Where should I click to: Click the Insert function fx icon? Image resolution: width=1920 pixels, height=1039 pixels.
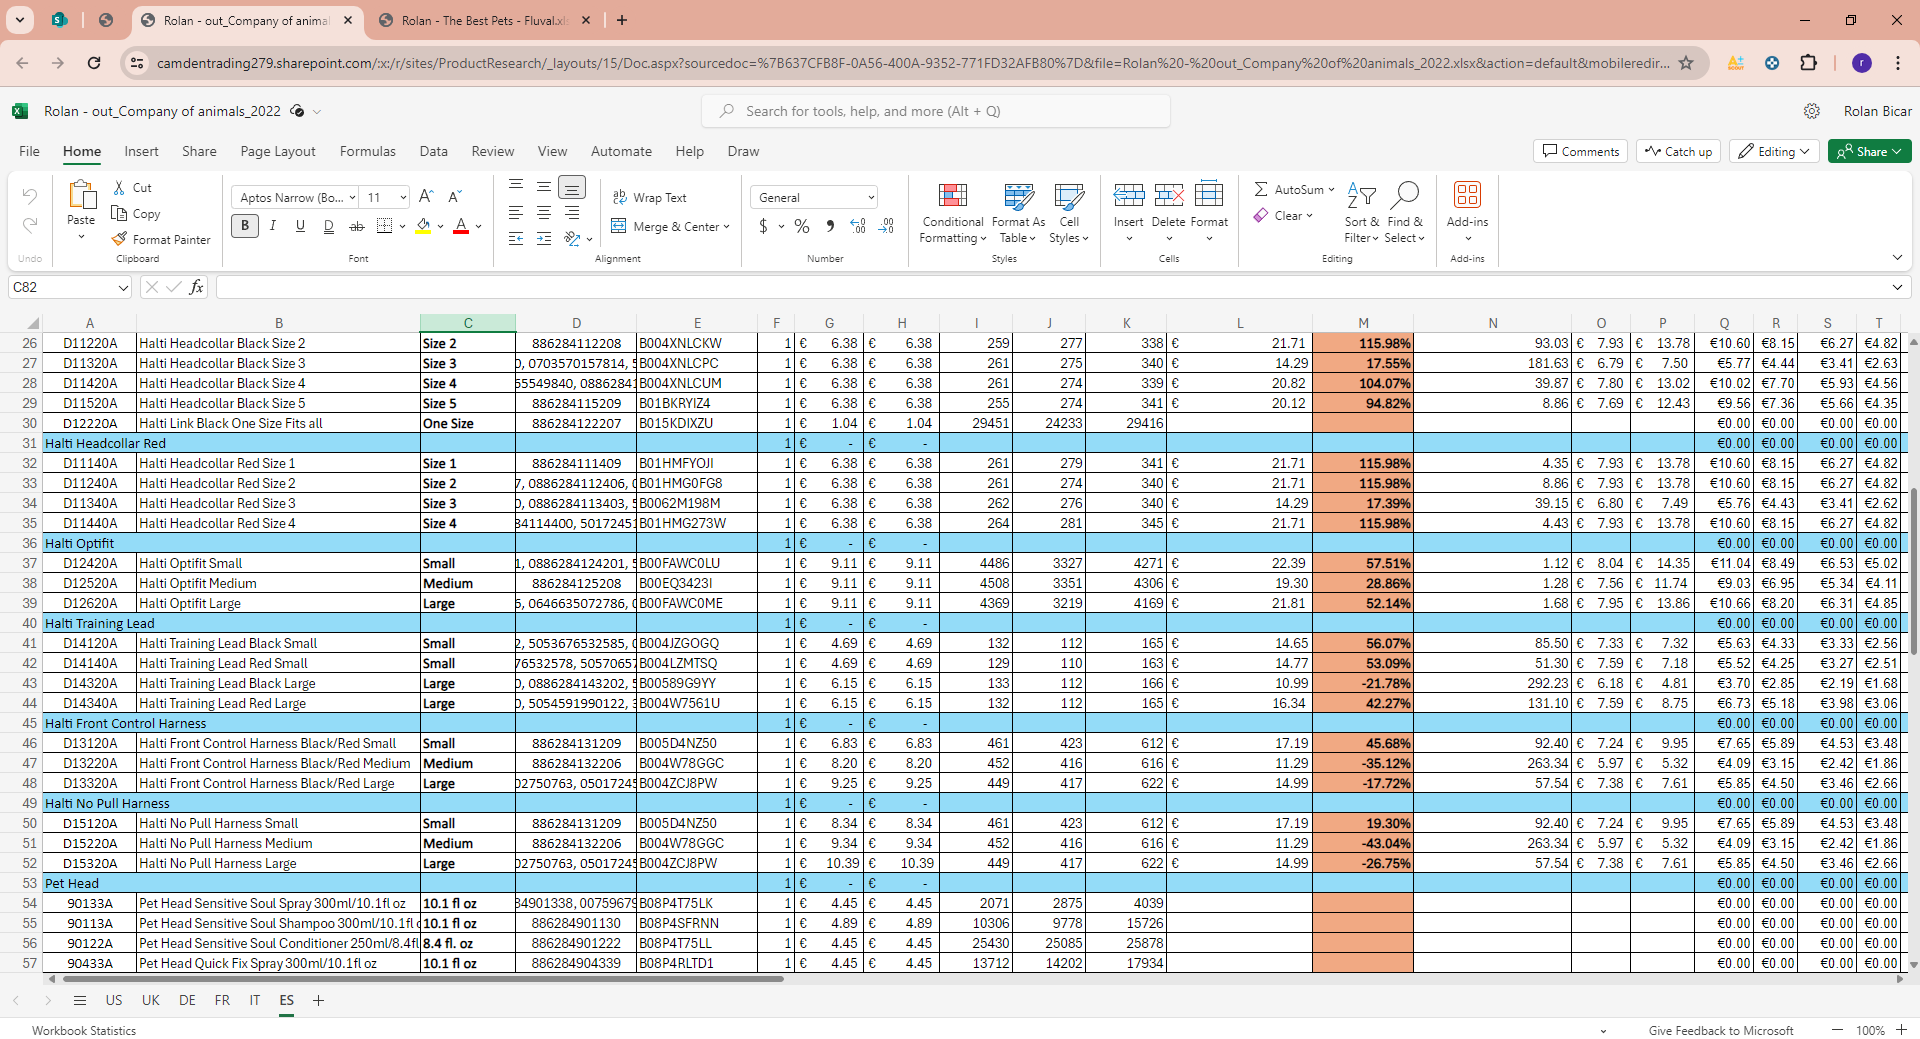tap(197, 288)
